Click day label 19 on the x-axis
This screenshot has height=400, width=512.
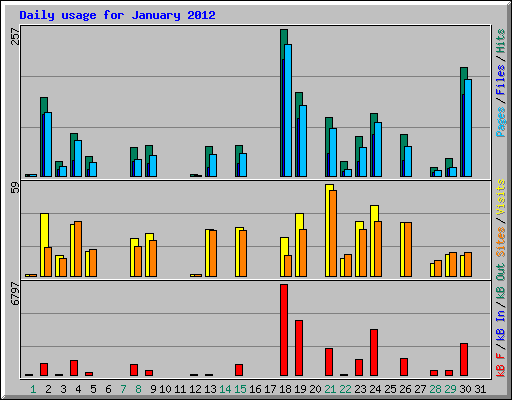300,389
